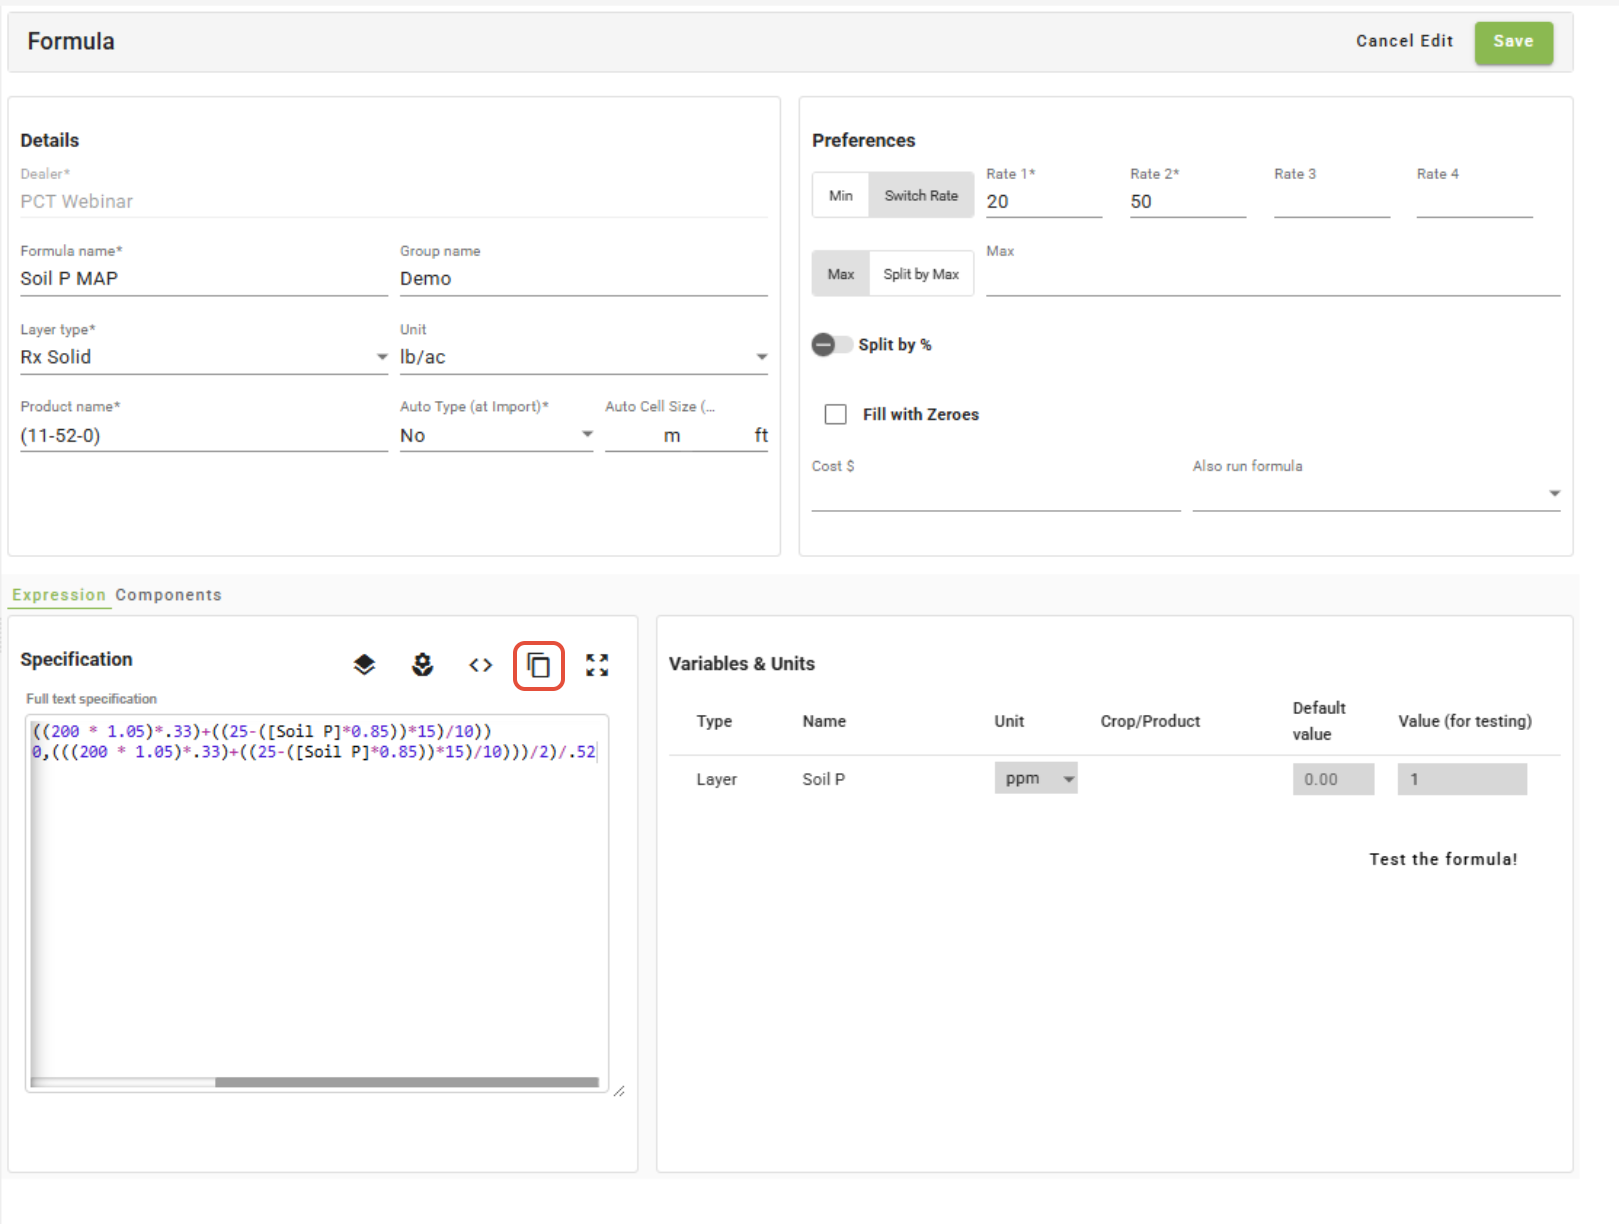This screenshot has width=1619, height=1224.
Task: Open the lb/ac Unit dropdown
Action: [583, 357]
